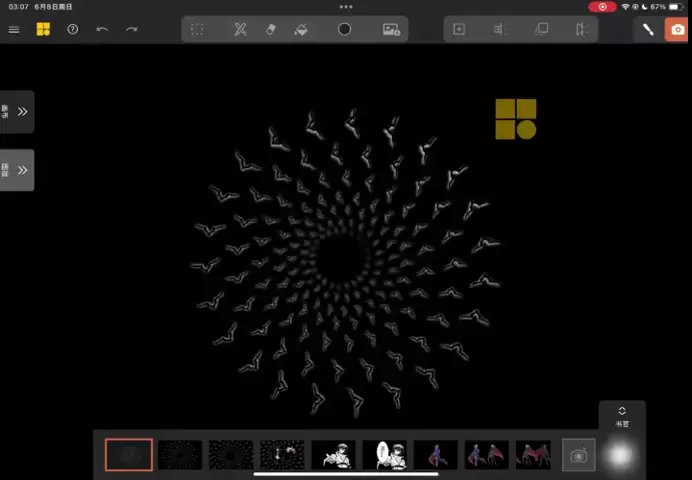Tap the yellow squares logo in toolbar
692x480 pixels.
click(x=43, y=29)
